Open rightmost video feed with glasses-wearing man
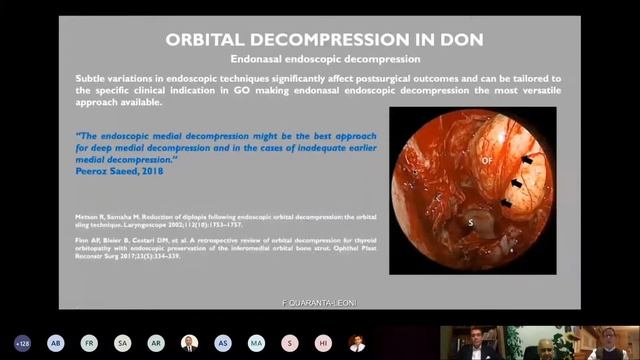 606,343
